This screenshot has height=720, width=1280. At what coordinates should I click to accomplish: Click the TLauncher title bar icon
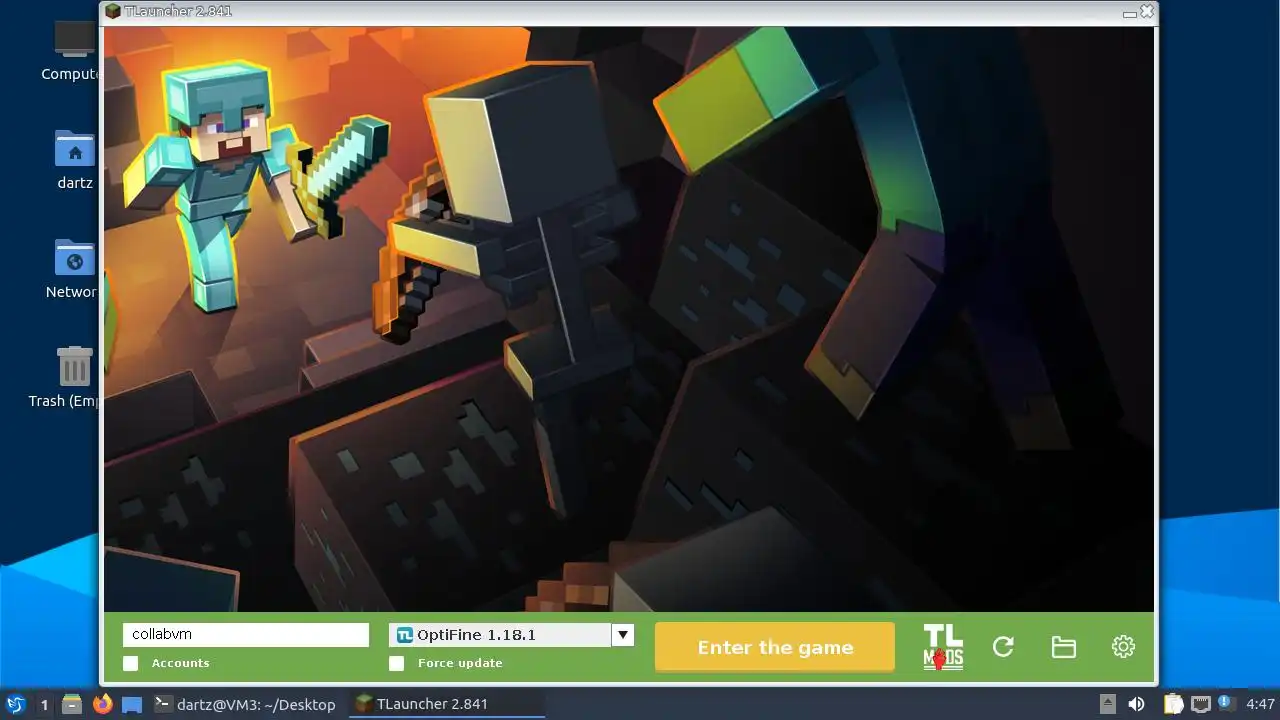pos(113,11)
